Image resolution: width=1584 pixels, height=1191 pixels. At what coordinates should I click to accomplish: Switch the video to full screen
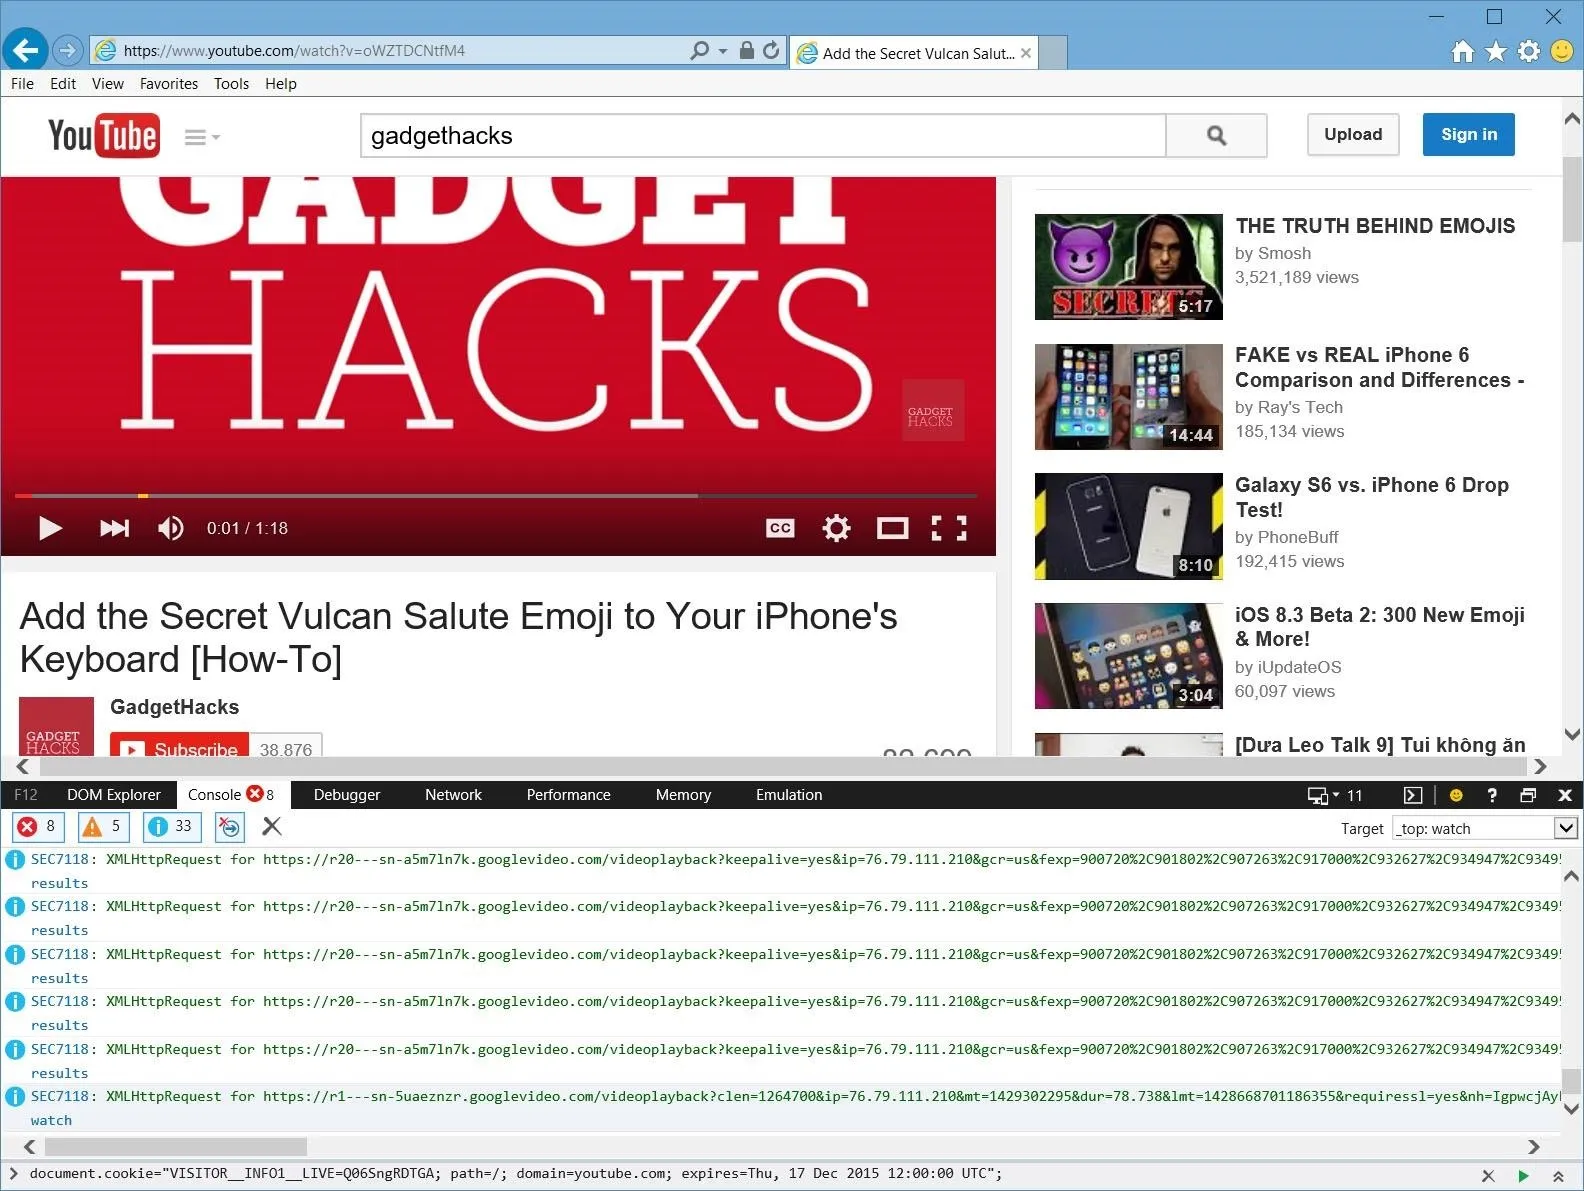[x=949, y=528]
